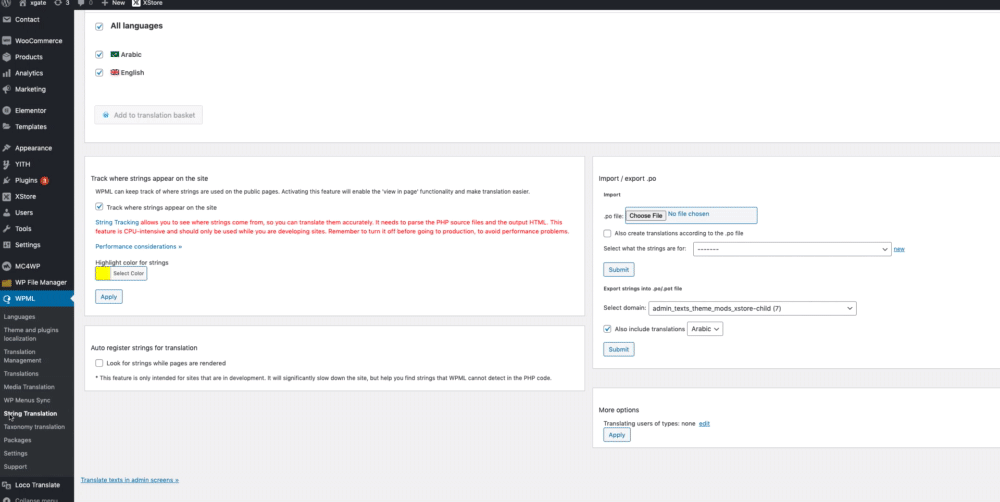Open the Analytics bar chart icon
1000x502 pixels.
pos(6,73)
